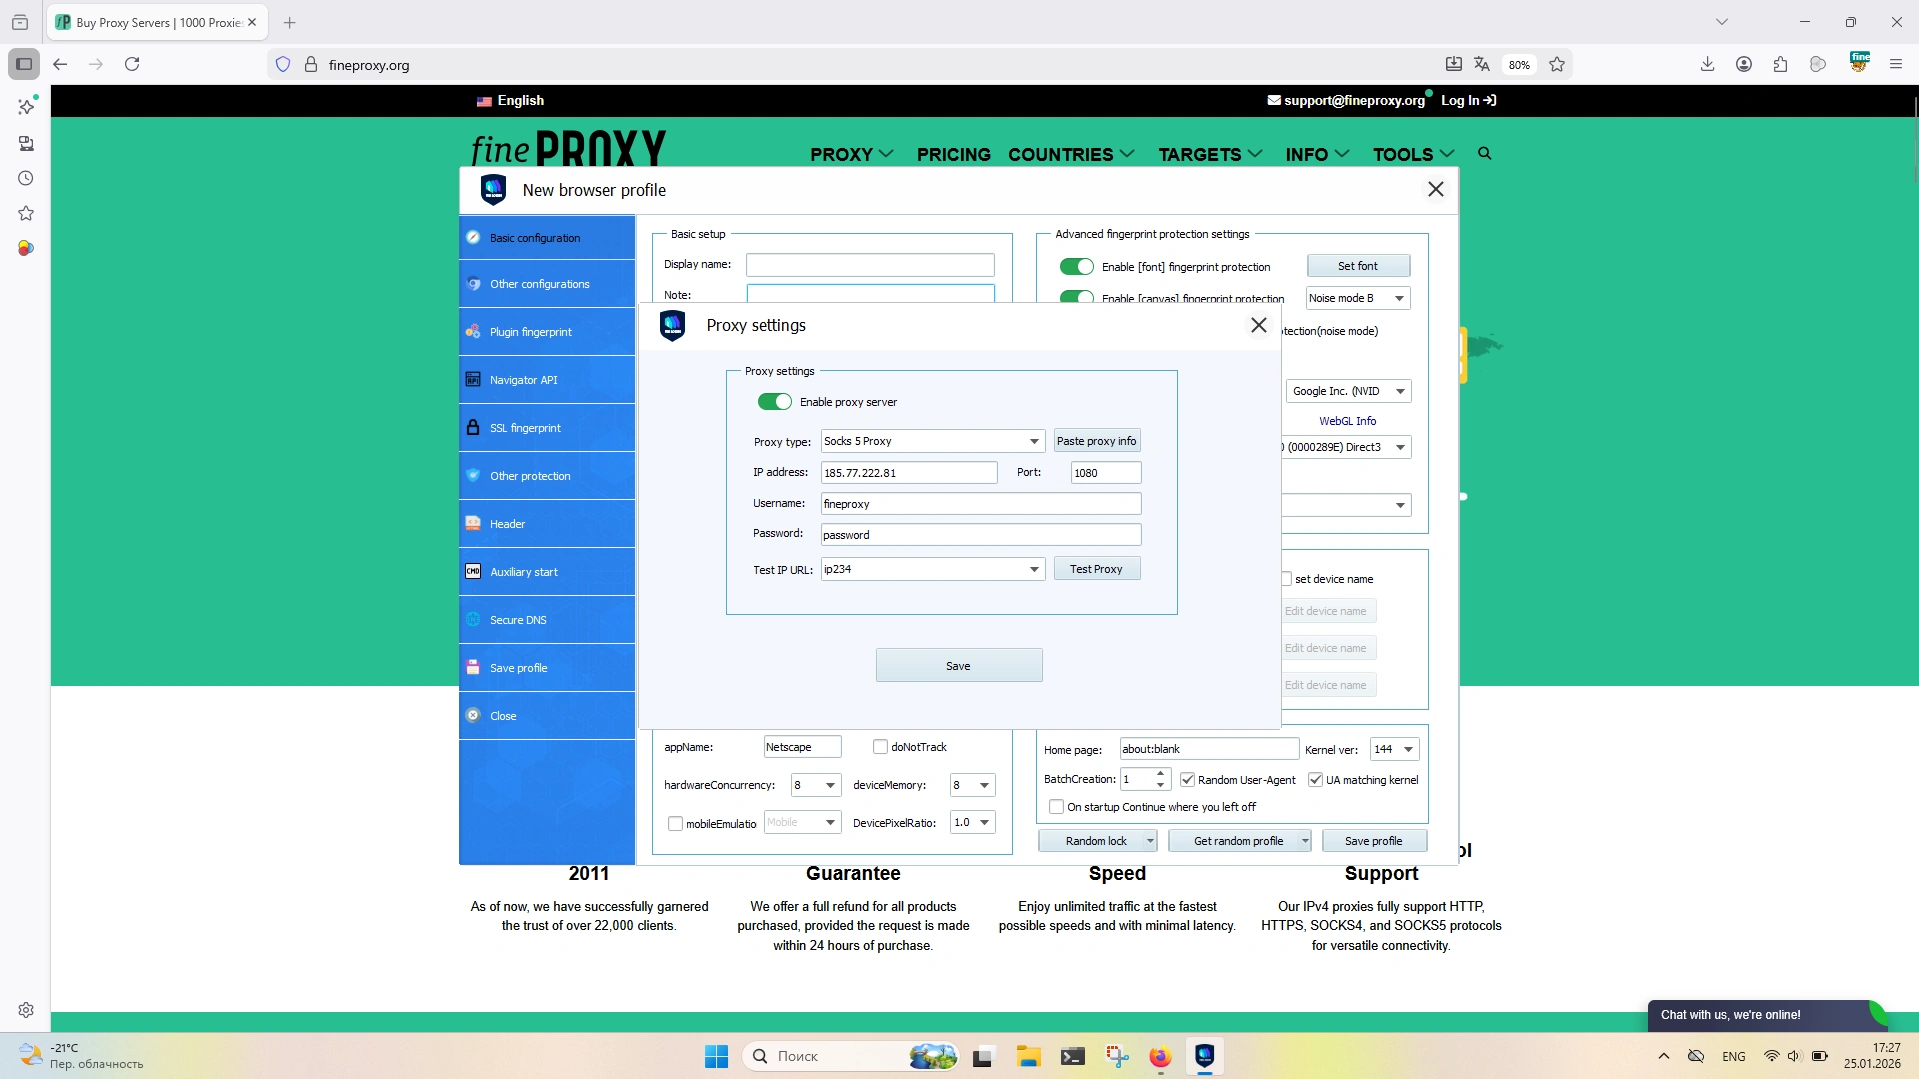
Task: Open the TOOLS navigation menu
Action: (1414, 154)
